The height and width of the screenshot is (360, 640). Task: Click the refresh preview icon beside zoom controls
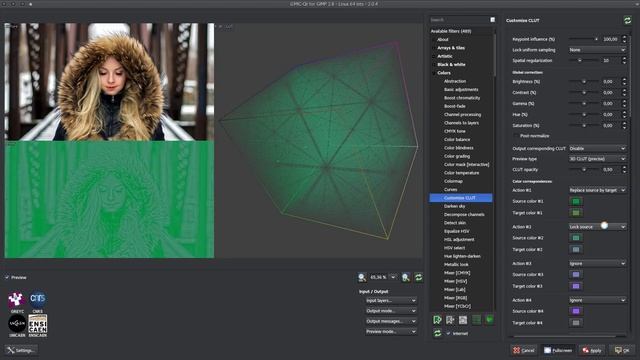(x=418, y=278)
